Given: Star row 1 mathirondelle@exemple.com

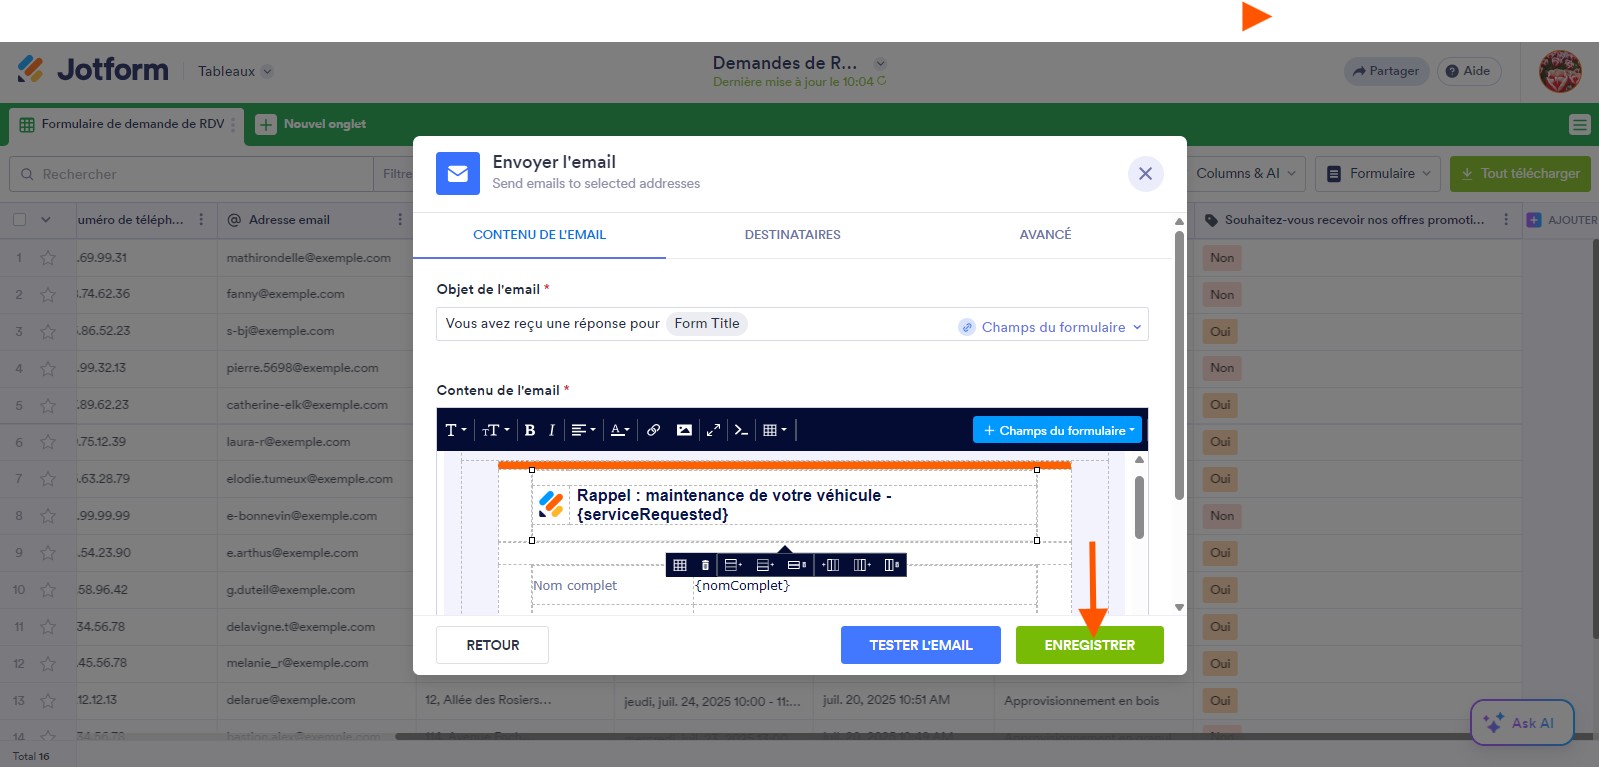Looking at the screenshot, I should [x=48, y=258].
